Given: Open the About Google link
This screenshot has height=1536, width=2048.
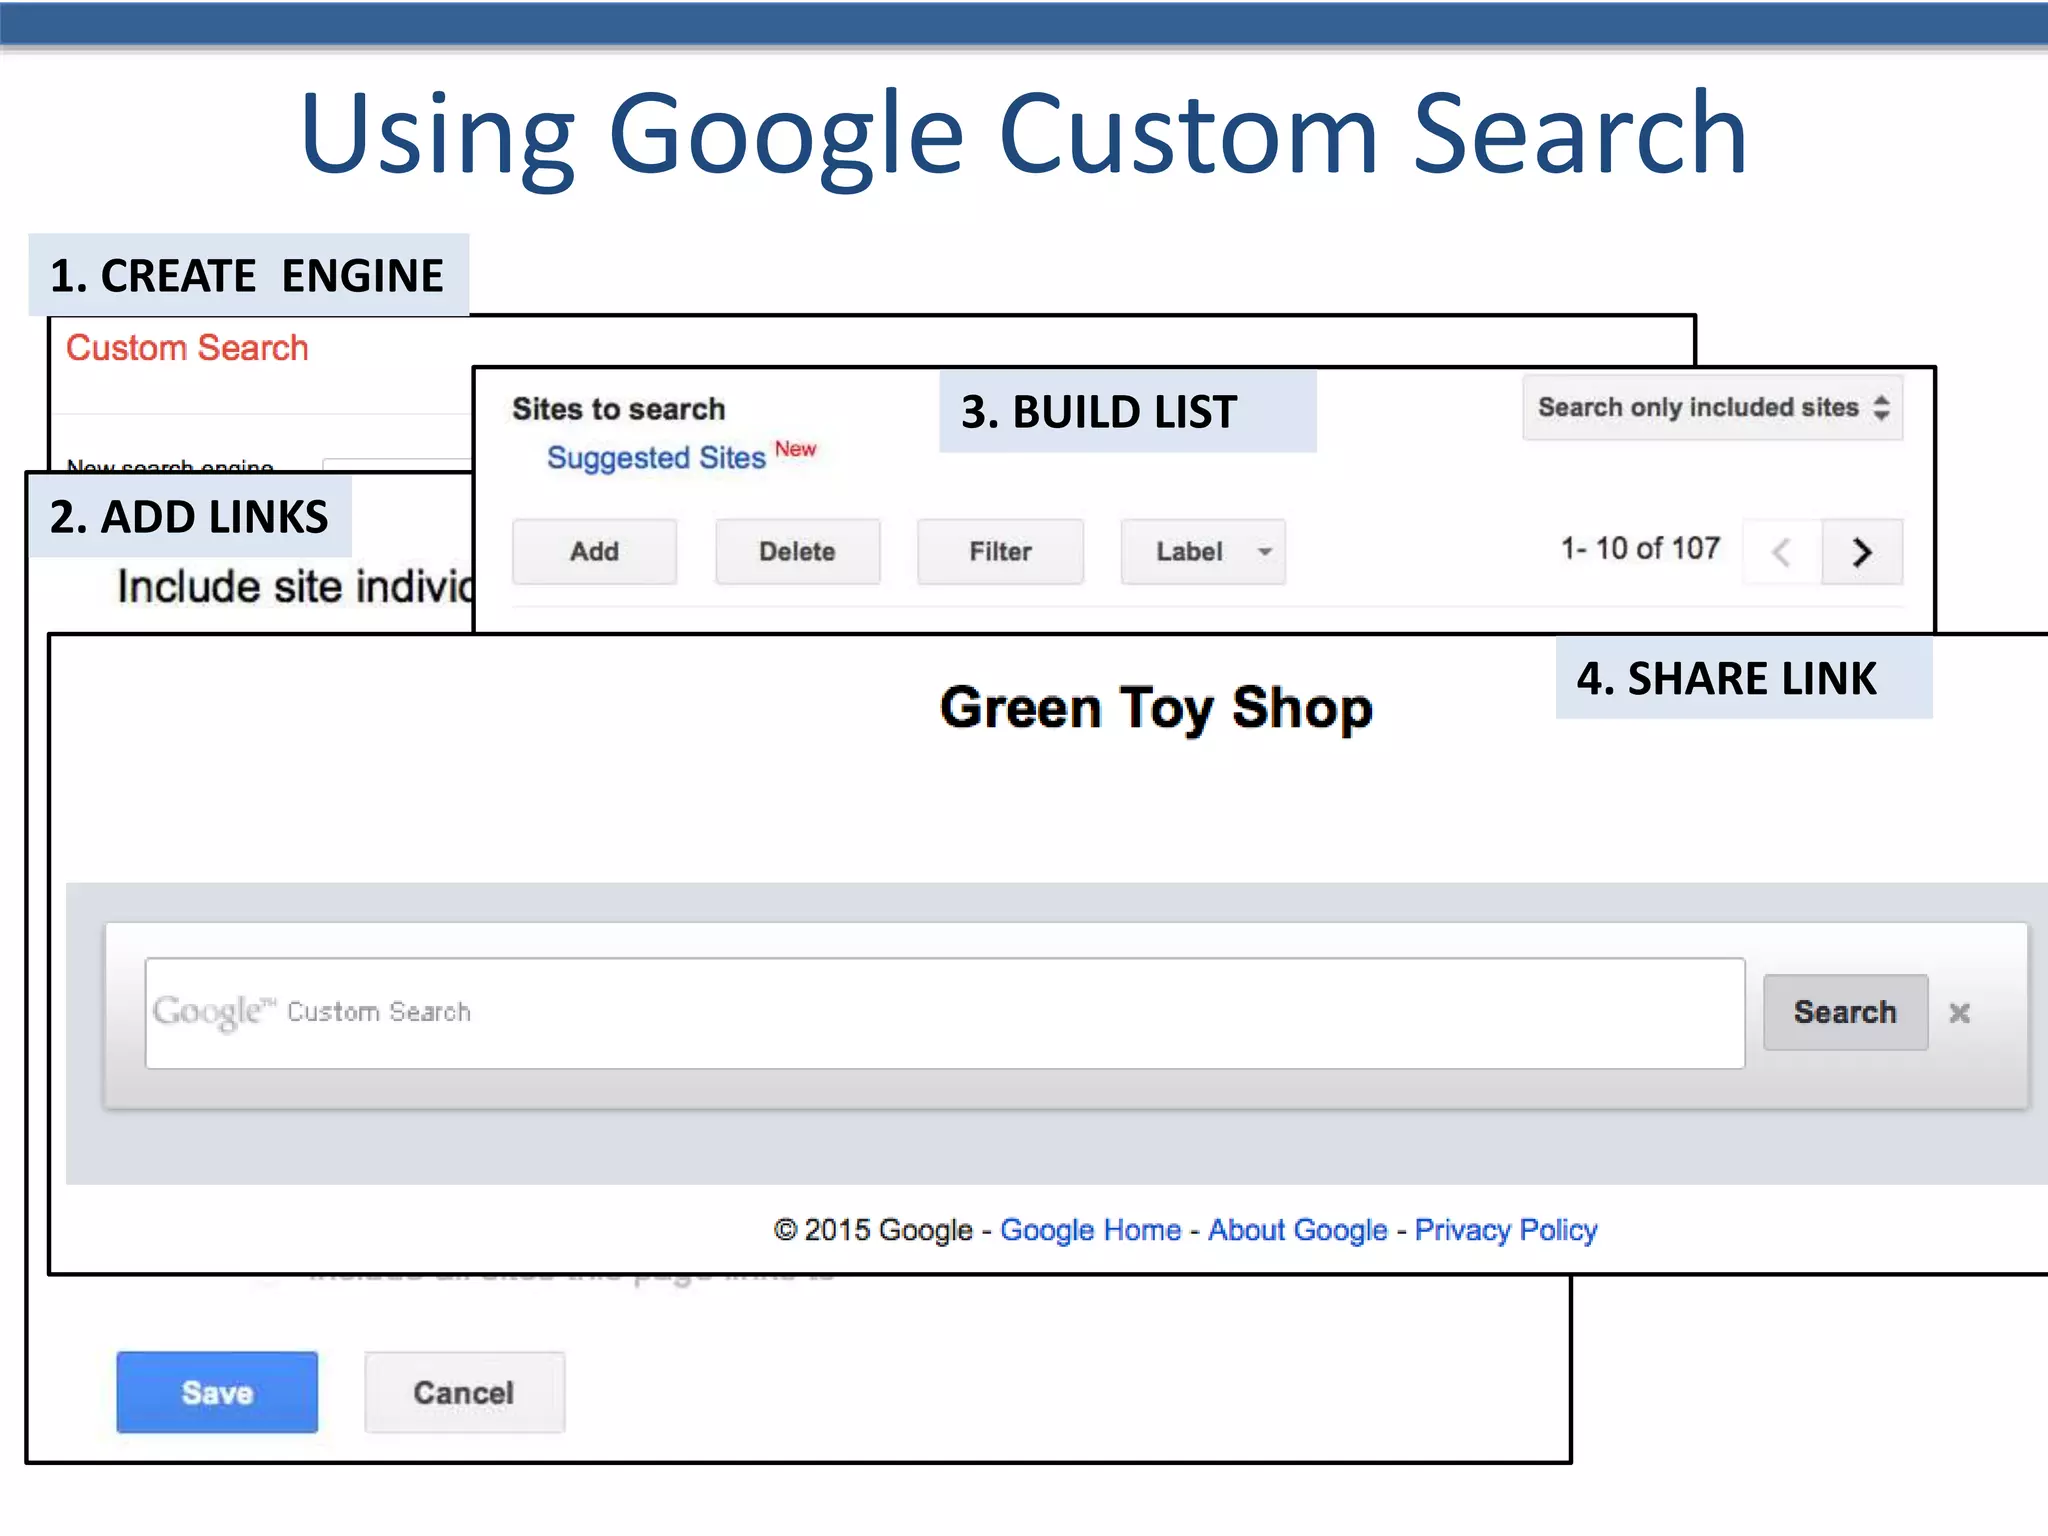Looking at the screenshot, I should (1298, 1230).
